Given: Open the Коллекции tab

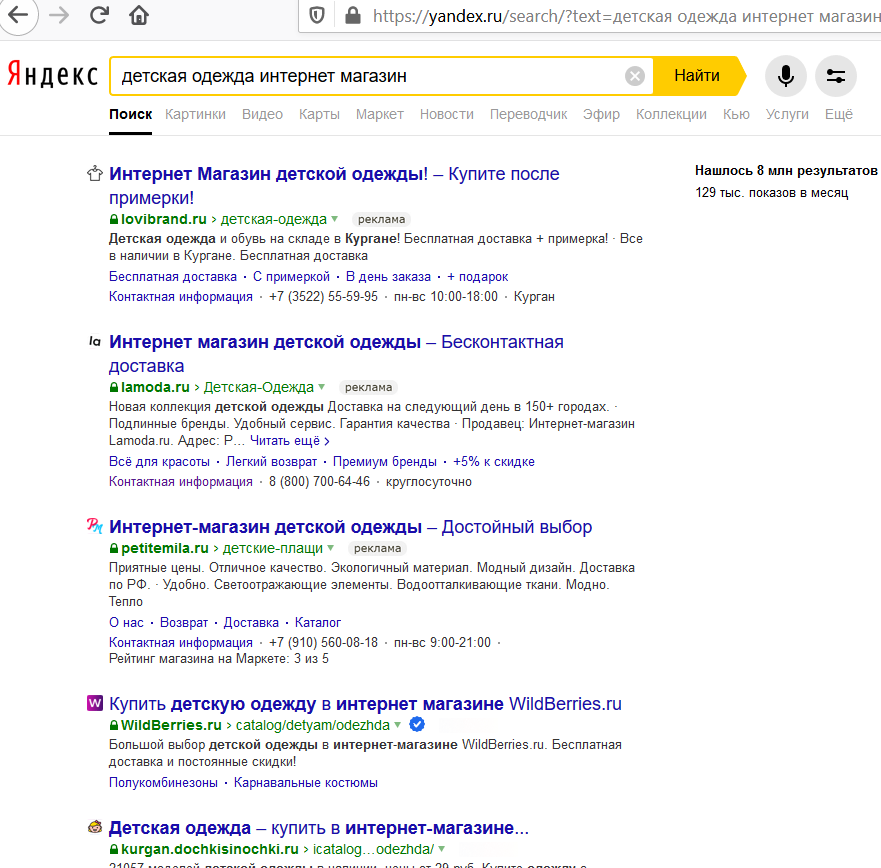Looking at the screenshot, I should [x=671, y=114].
